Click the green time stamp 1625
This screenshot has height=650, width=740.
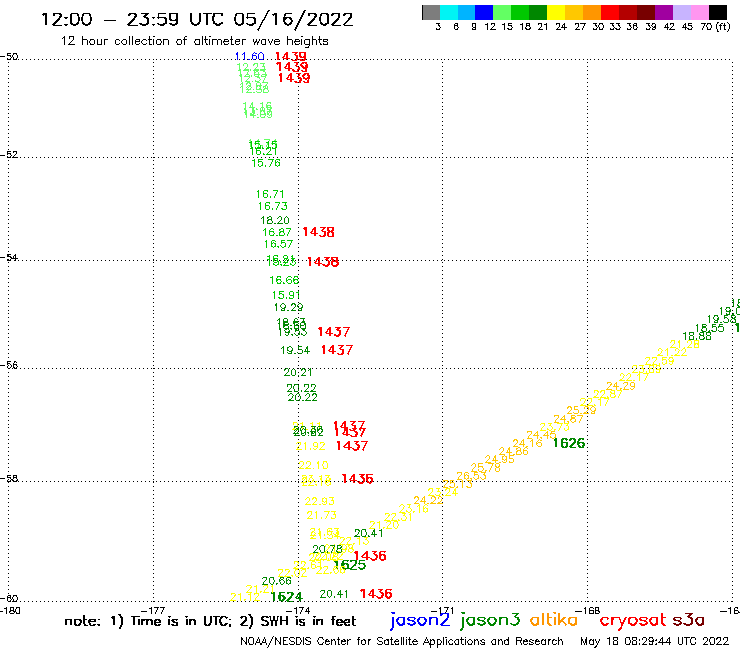(x=349, y=565)
